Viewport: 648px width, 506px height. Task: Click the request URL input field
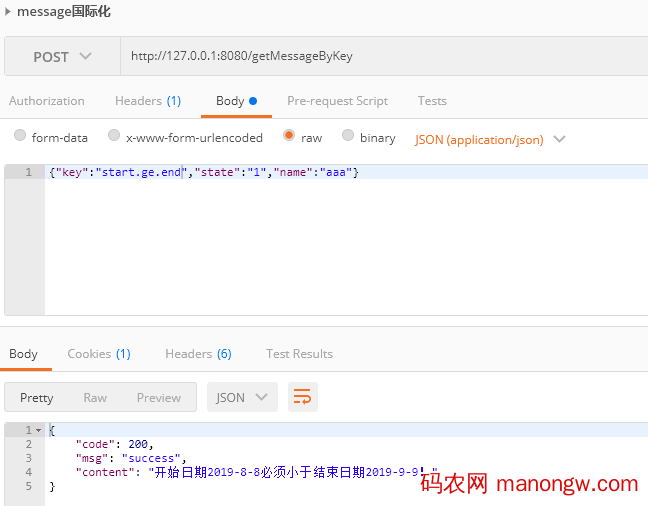(x=380, y=57)
